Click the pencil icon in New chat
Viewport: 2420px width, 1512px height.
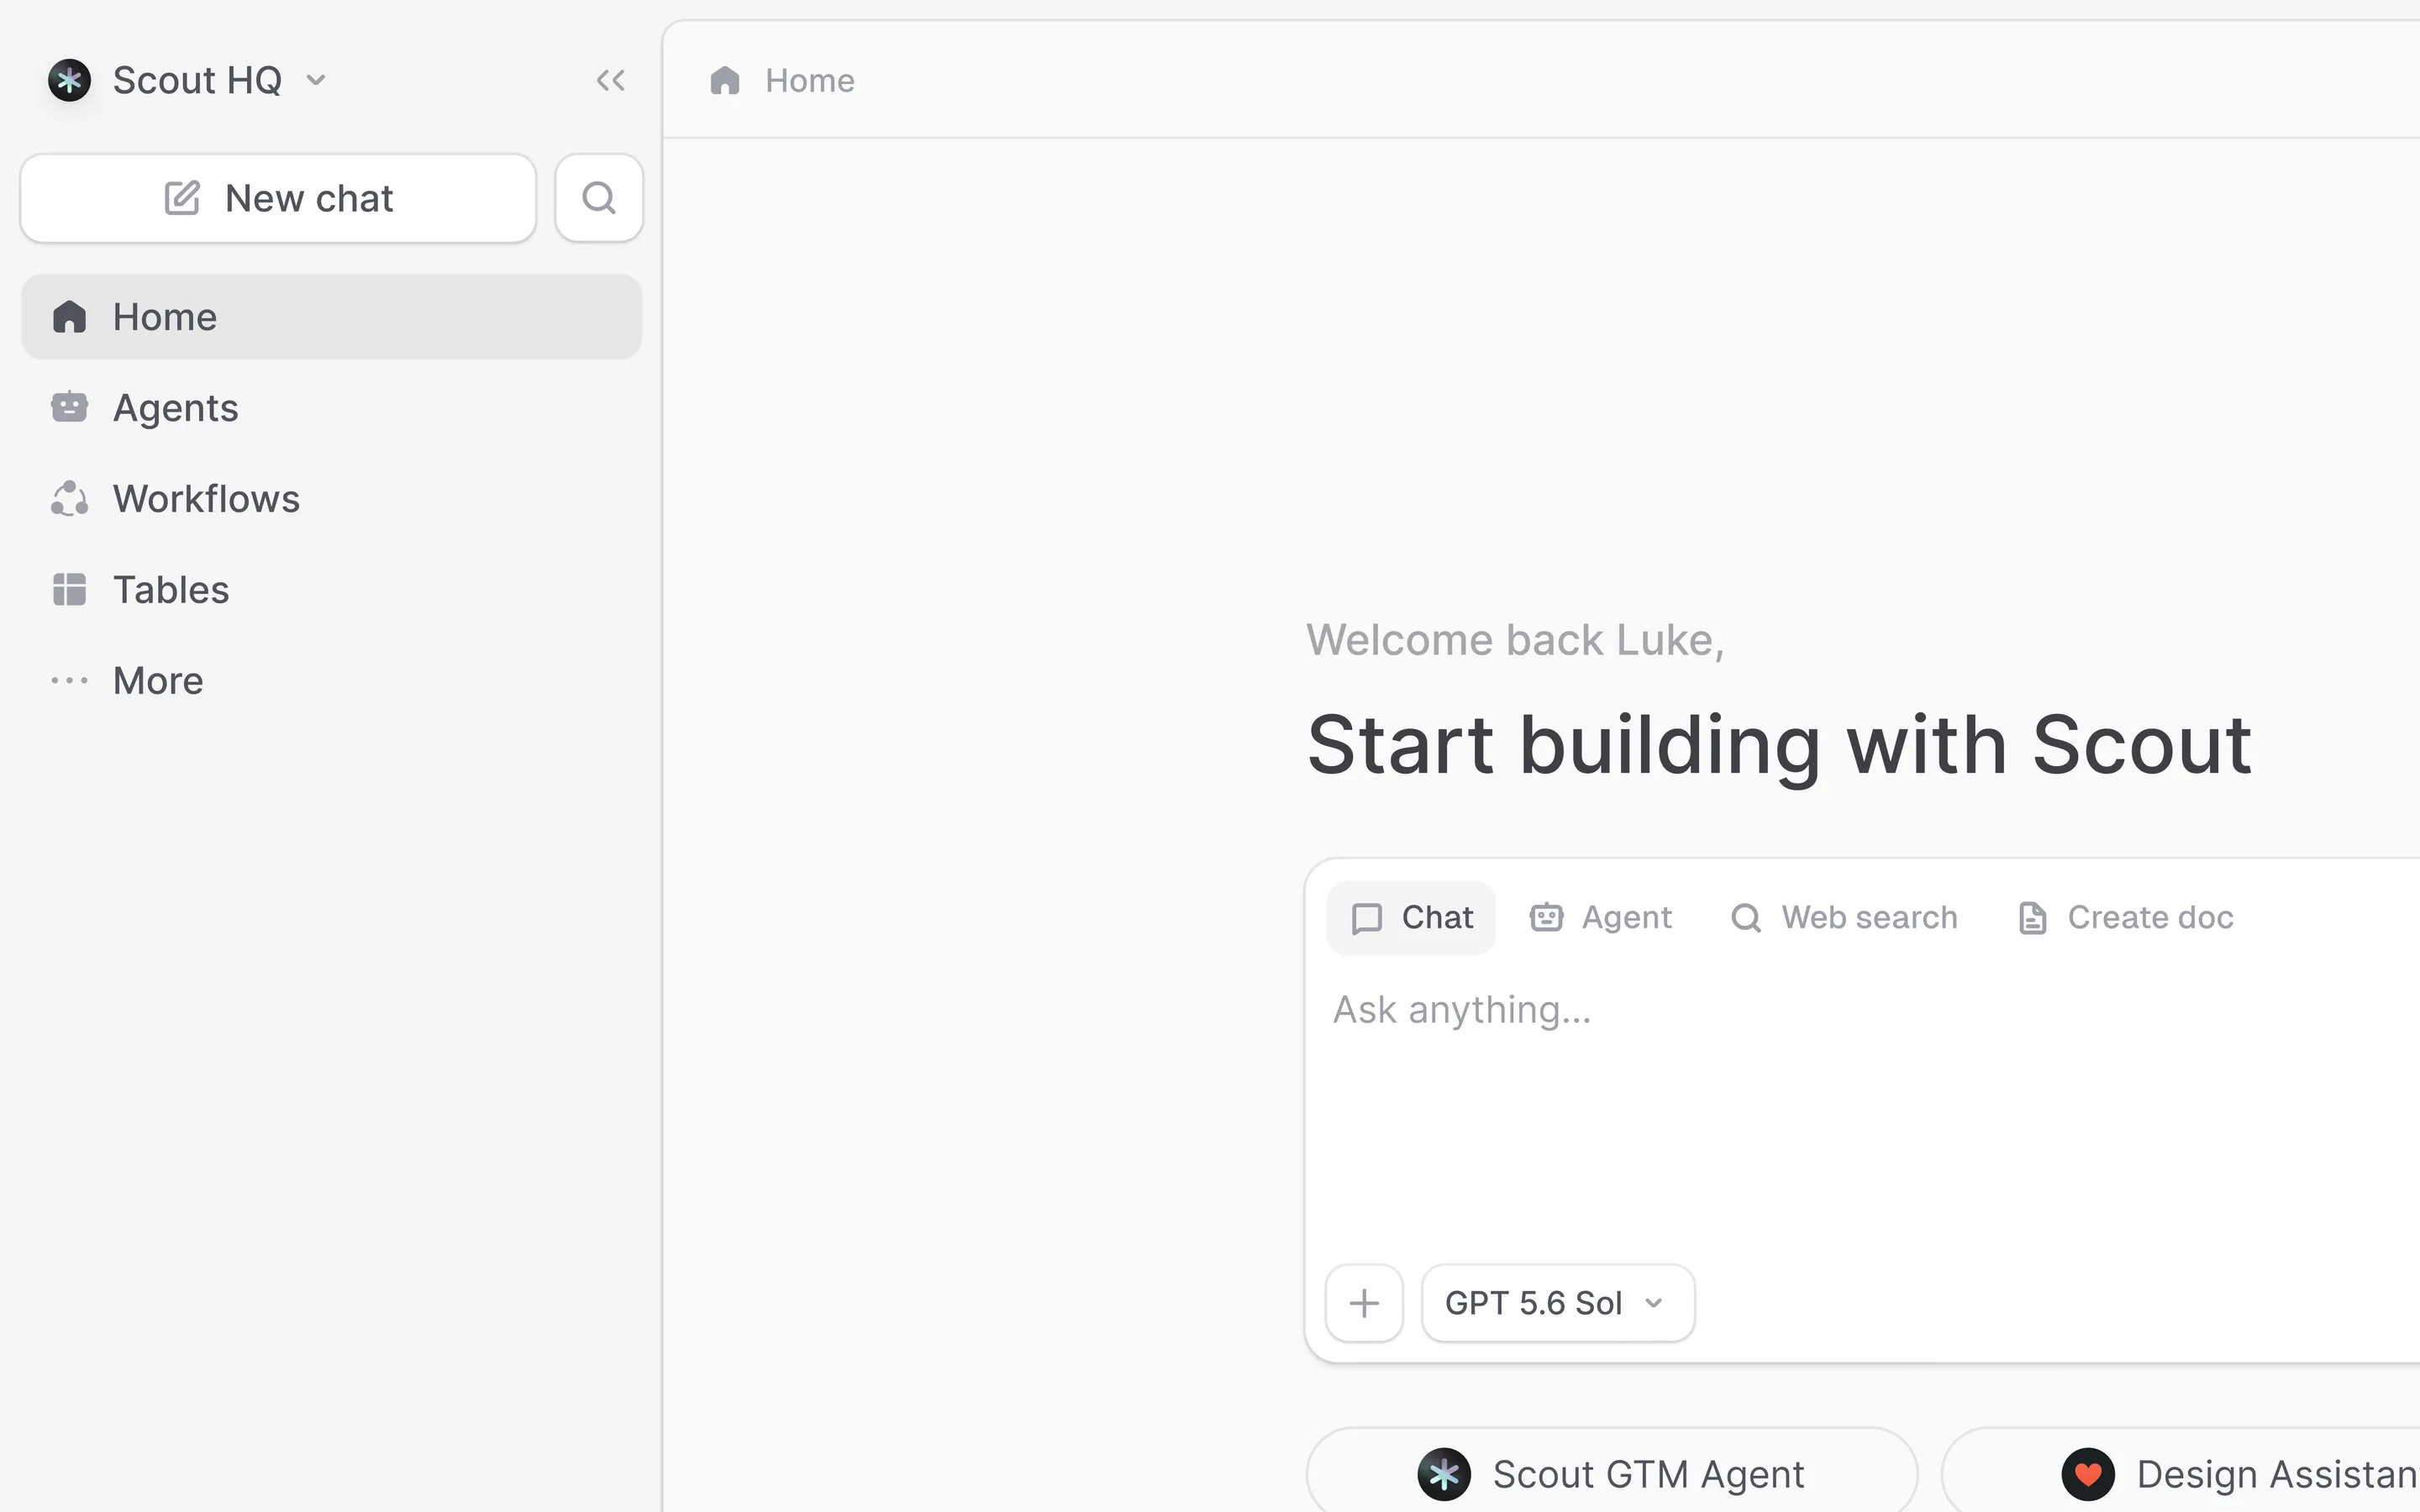tap(182, 198)
